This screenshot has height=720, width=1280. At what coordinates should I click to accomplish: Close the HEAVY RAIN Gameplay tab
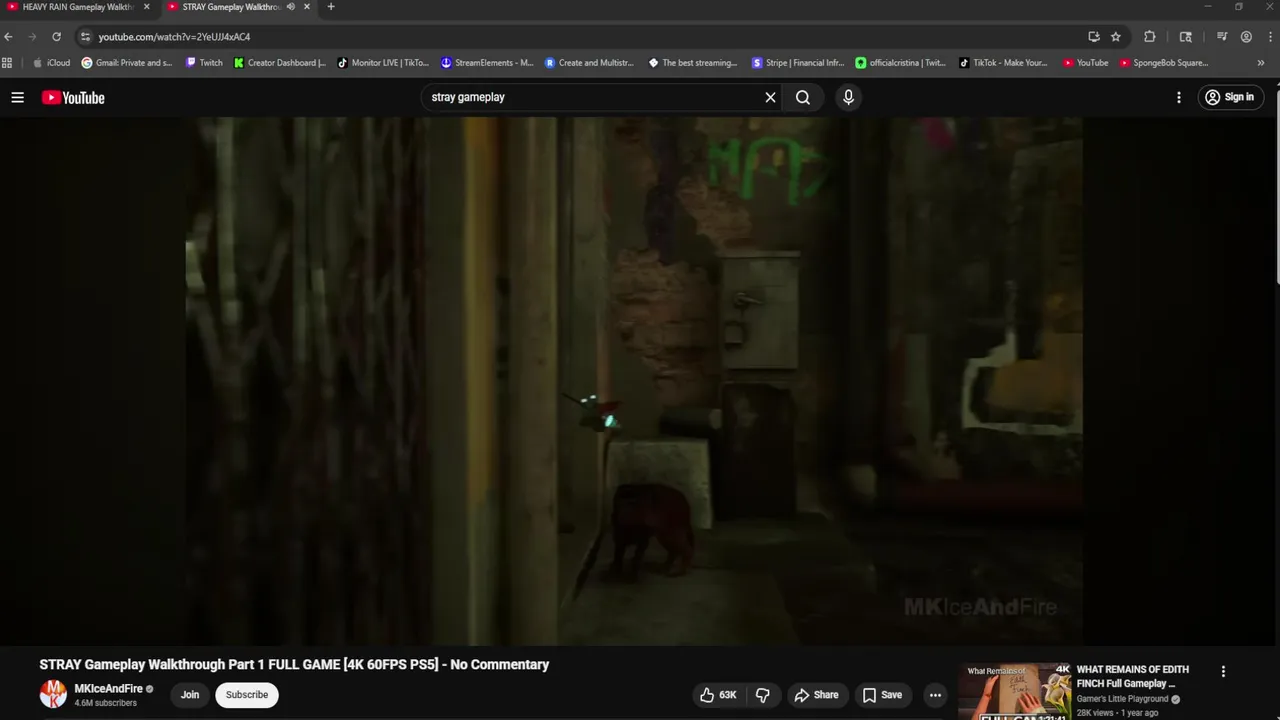(x=146, y=7)
